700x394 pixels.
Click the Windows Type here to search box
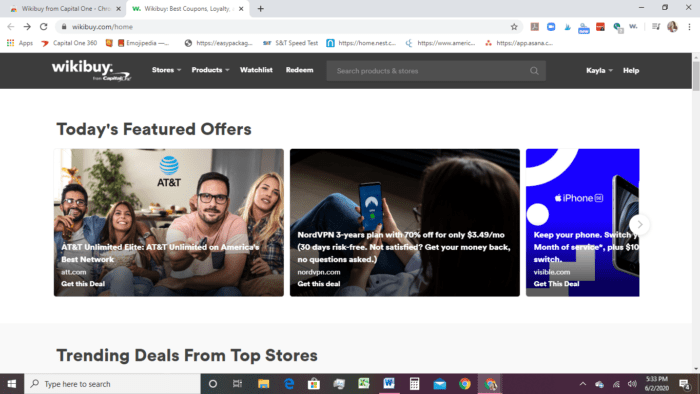pyautogui.click(x=112, y=384)
